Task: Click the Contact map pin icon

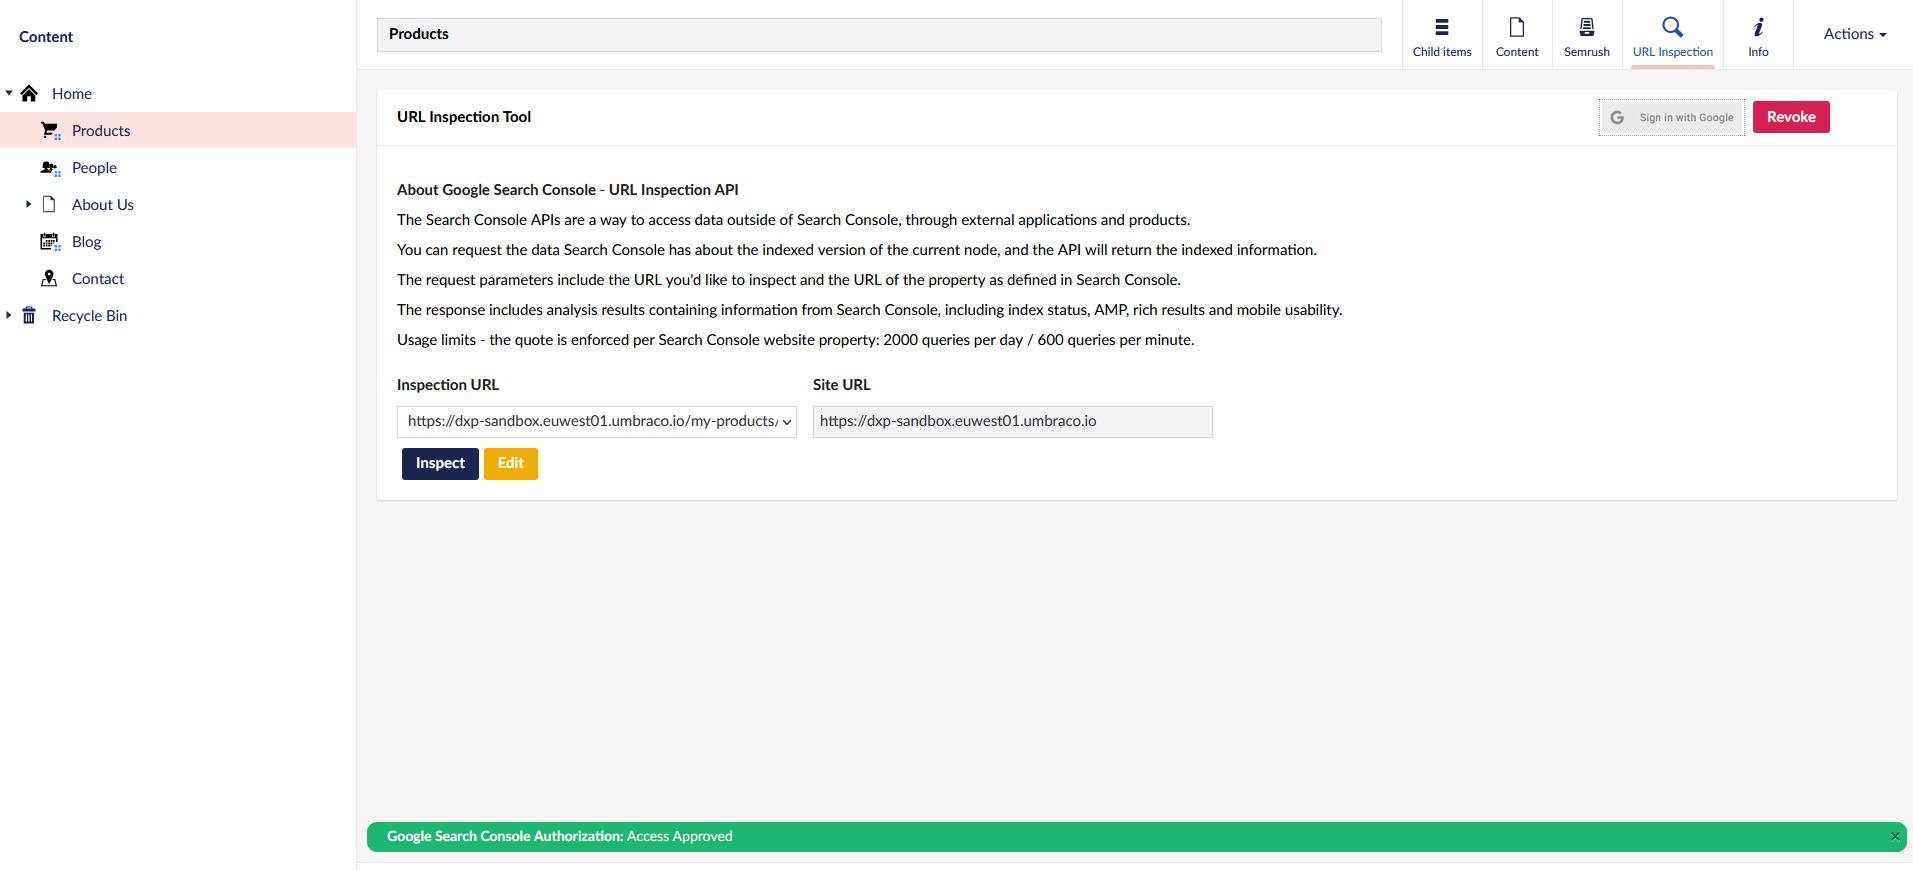Action: click(x=49, y=279)
